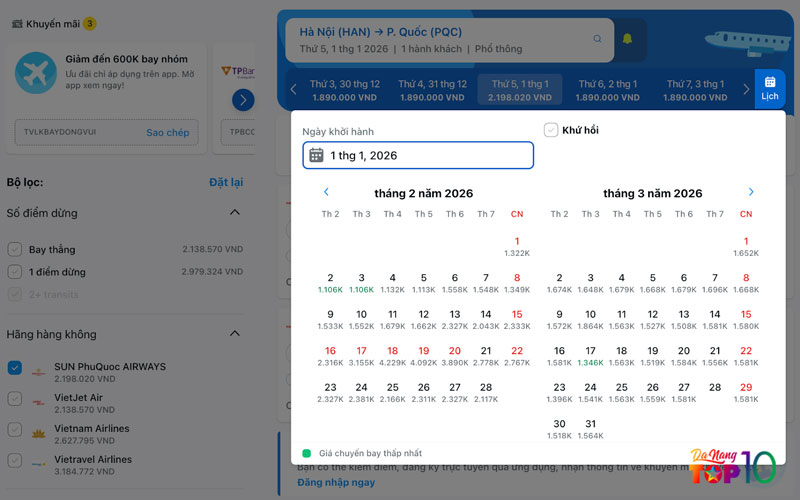The image size is (800, 500).
Task: Click the price alert bell icon
Action: pos(627,39)
